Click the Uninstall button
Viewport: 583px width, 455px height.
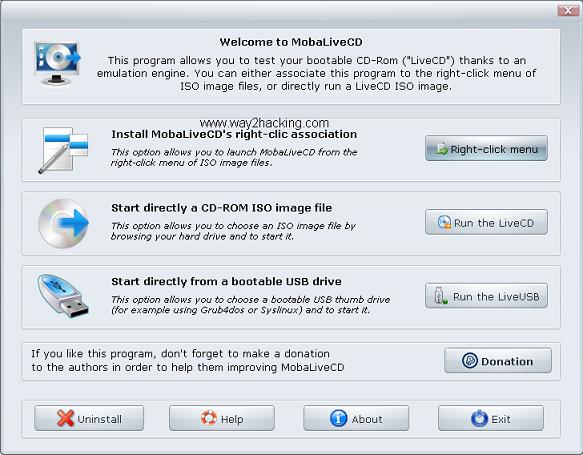point(89,419)
